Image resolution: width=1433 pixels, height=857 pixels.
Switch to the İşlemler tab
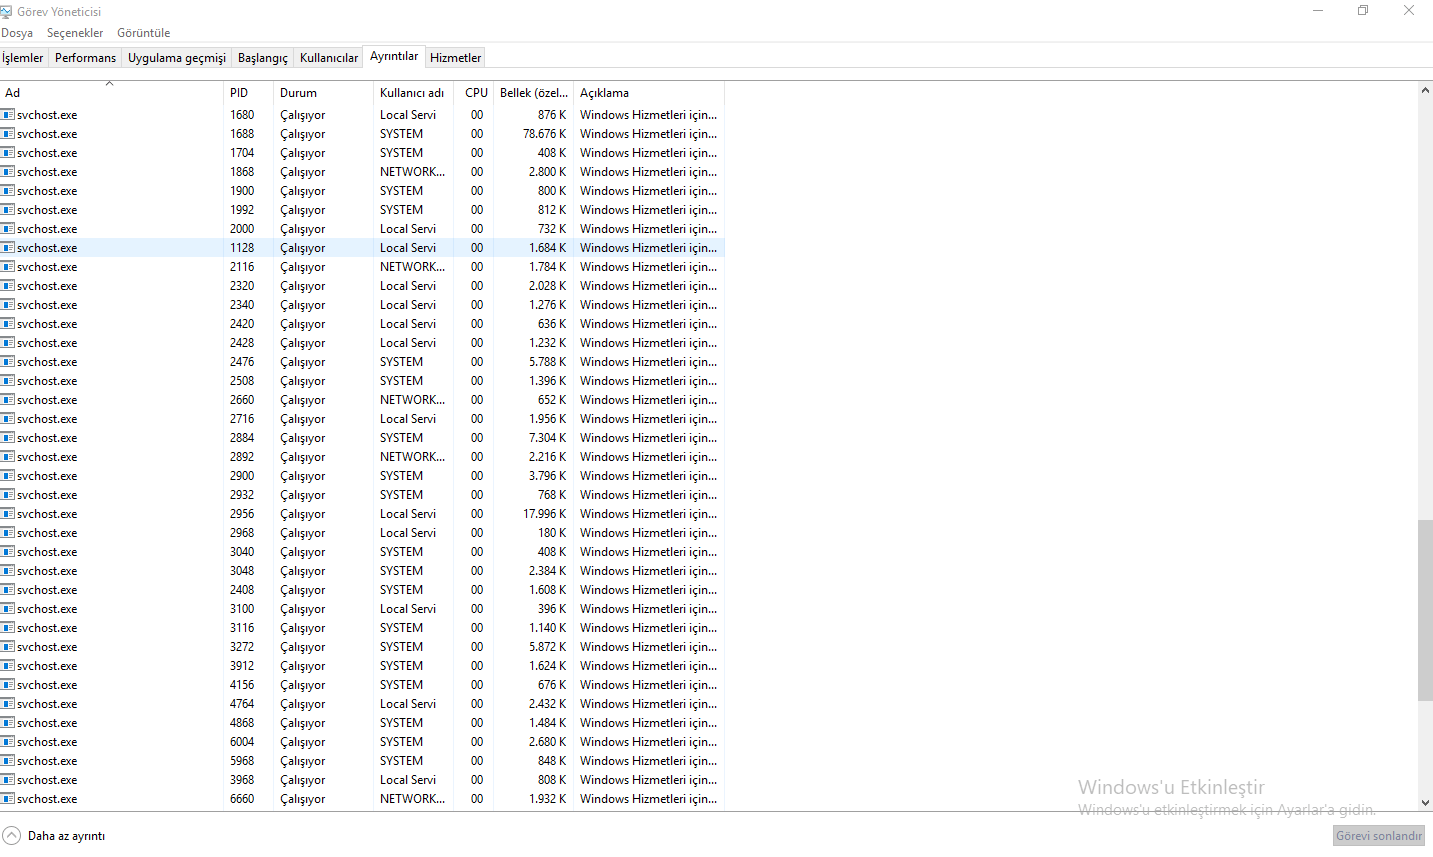[23, 58]
